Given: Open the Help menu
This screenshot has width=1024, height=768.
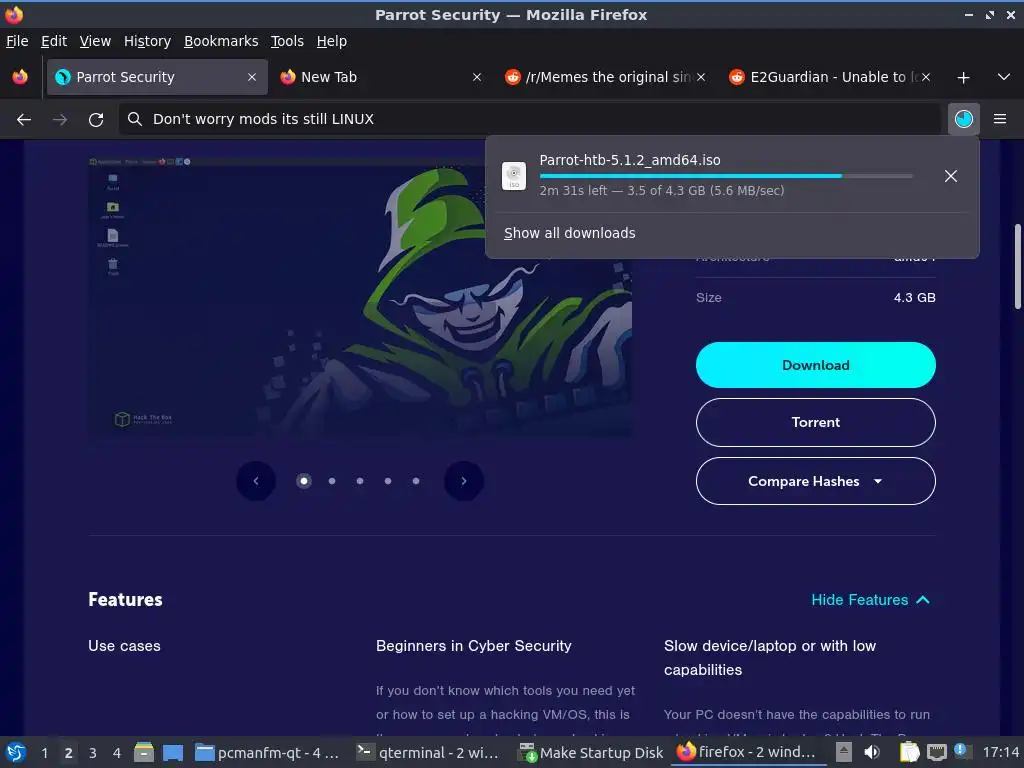Looking at the screenshot, I should [332, 41].
